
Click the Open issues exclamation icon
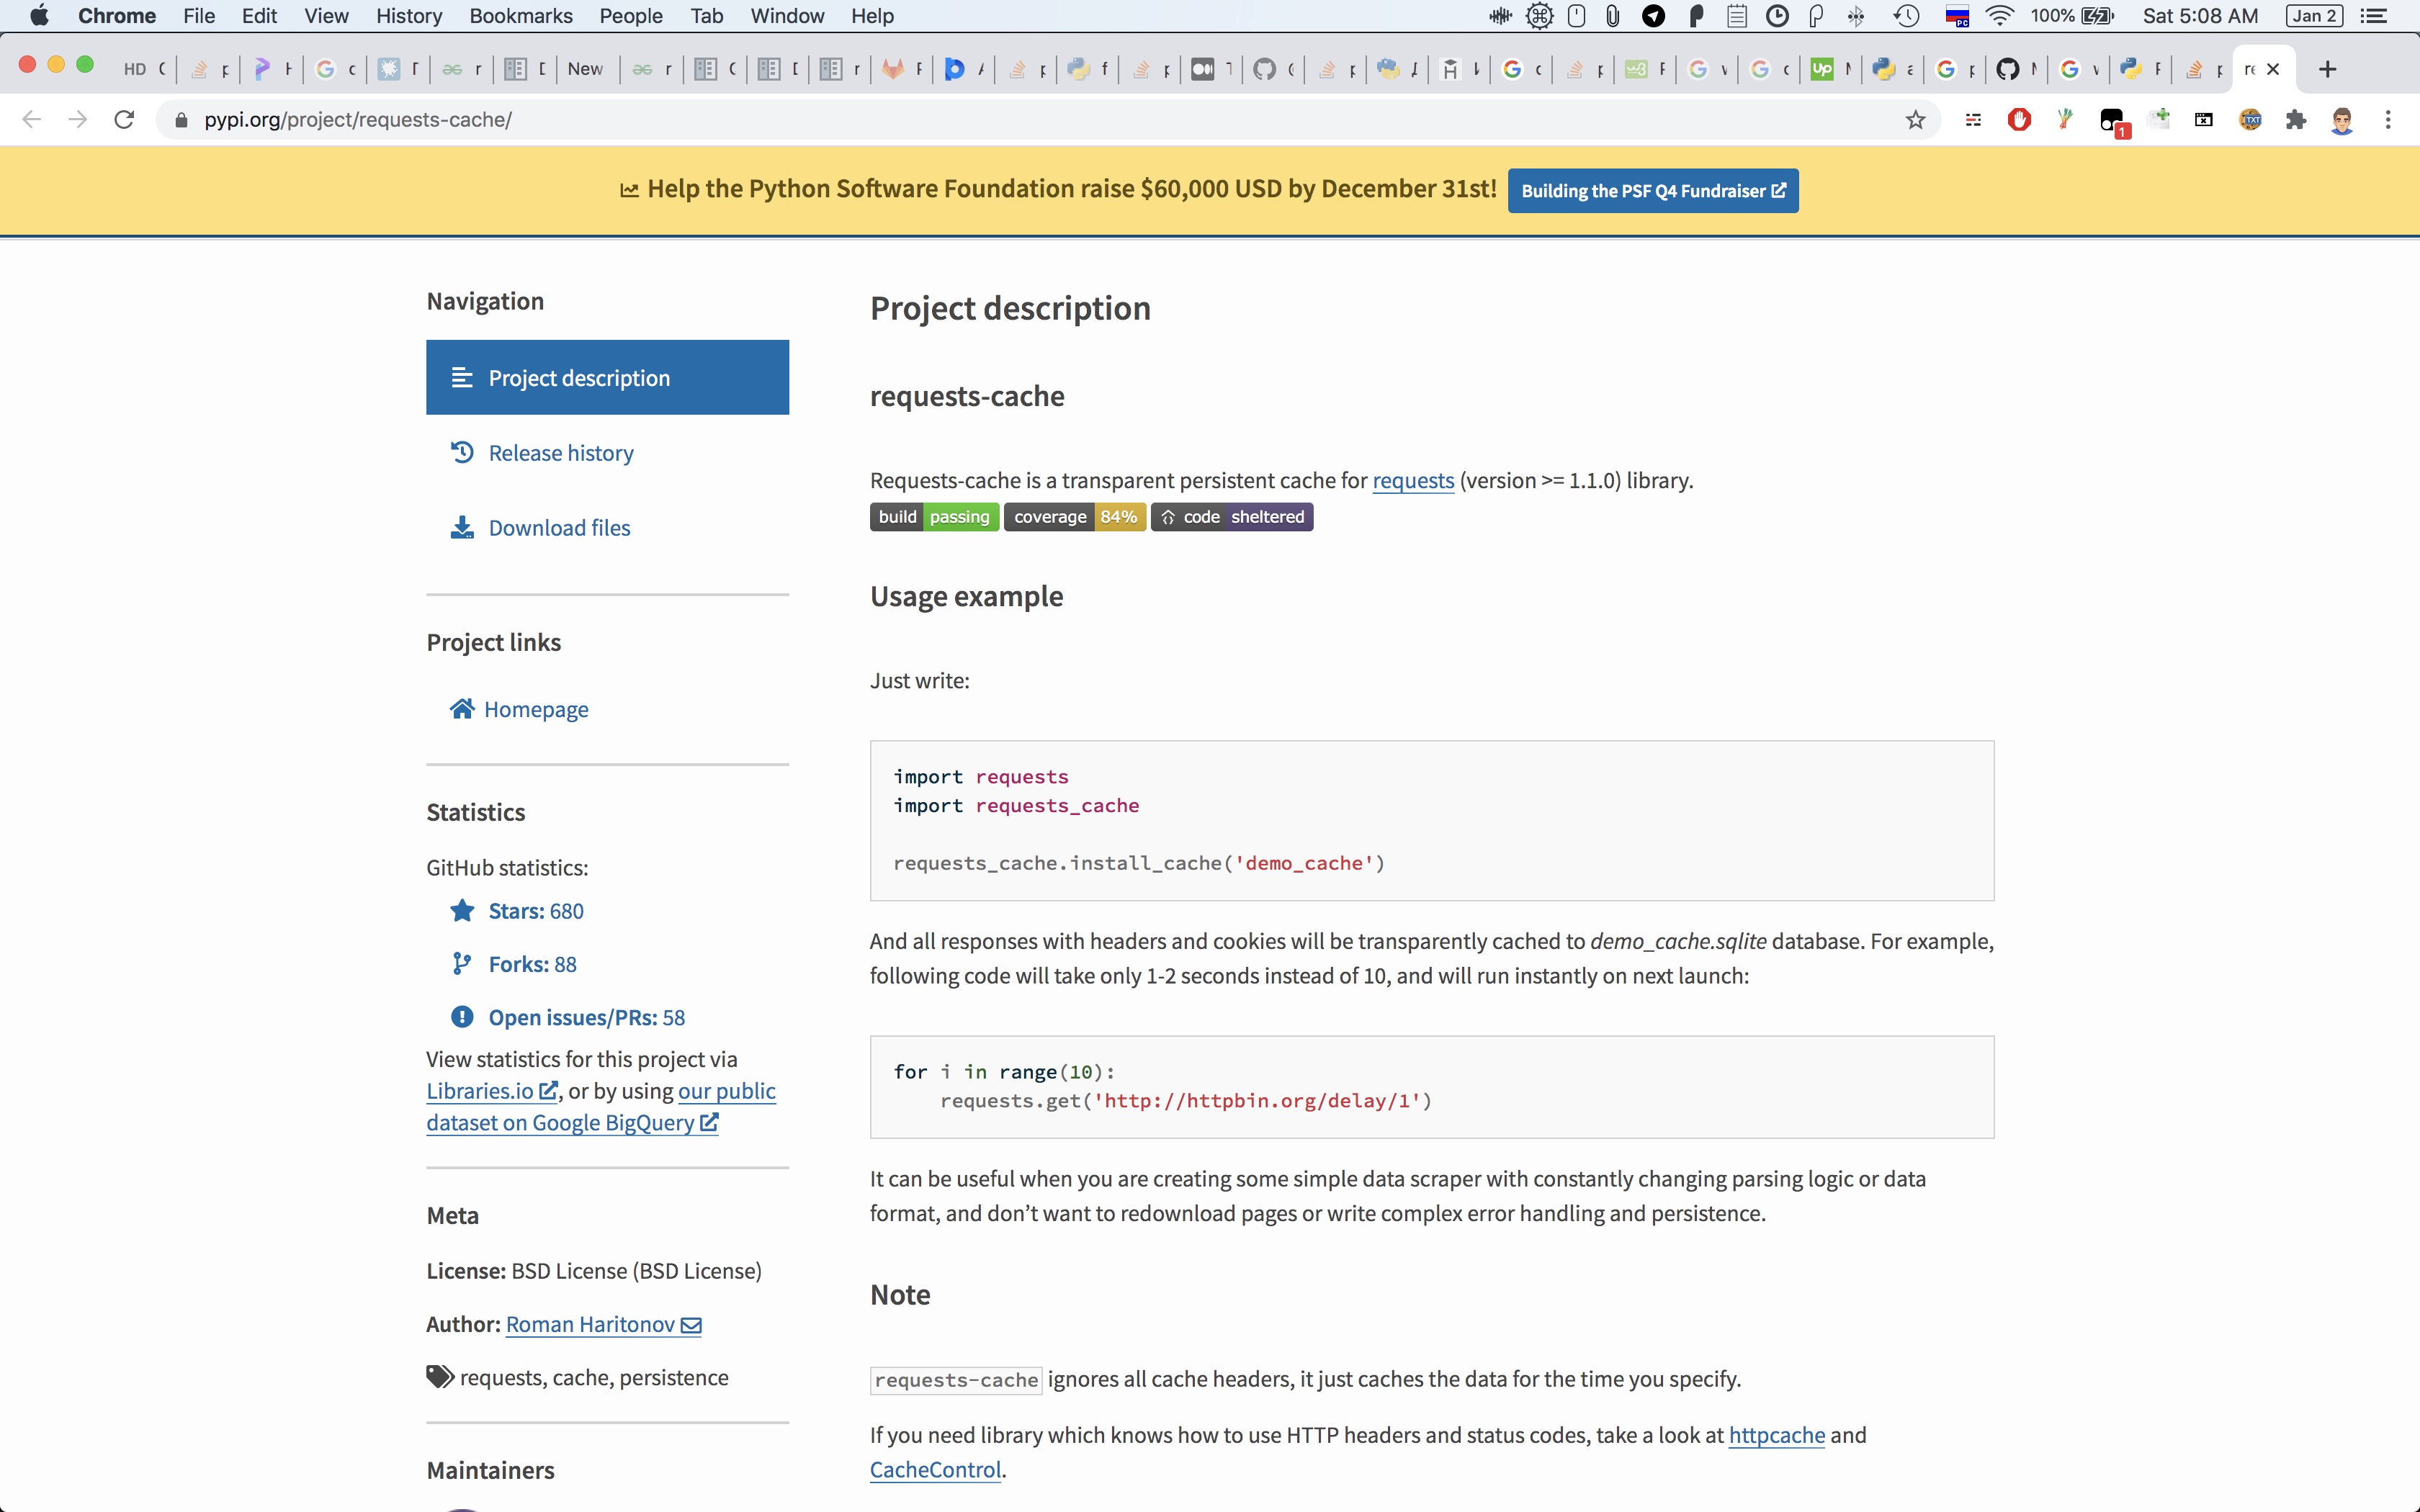click(462, 1017)
